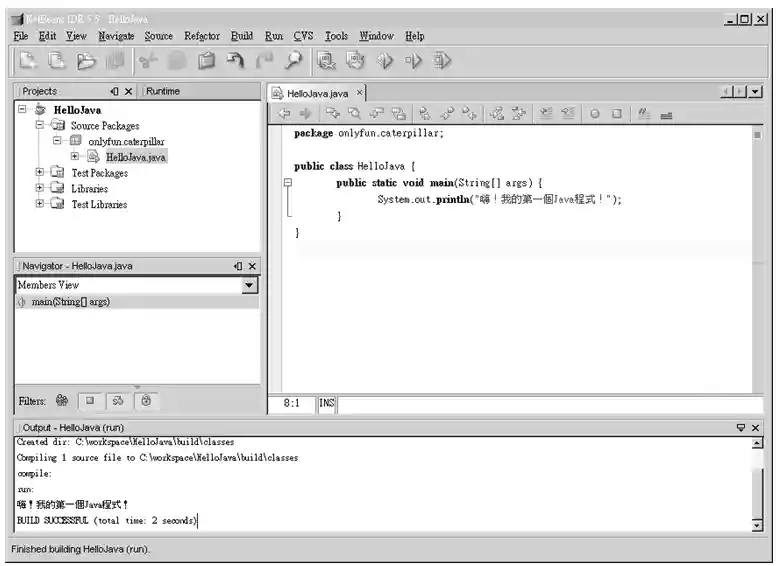Click the Cut scissors icon
This screenshot has width=776, height=566.
[148, 61]
